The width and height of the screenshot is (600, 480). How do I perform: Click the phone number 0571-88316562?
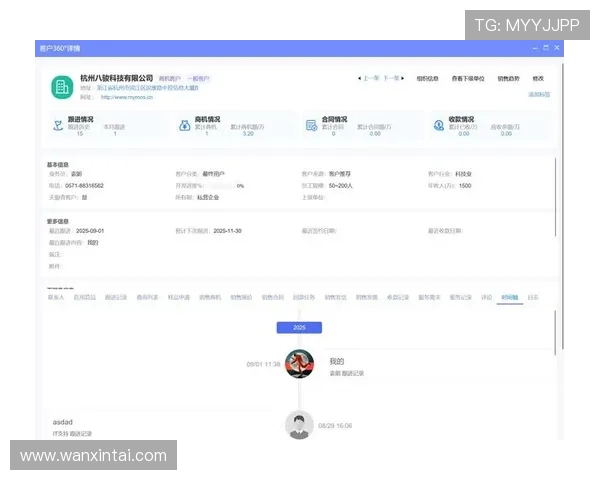pos(84,186)
